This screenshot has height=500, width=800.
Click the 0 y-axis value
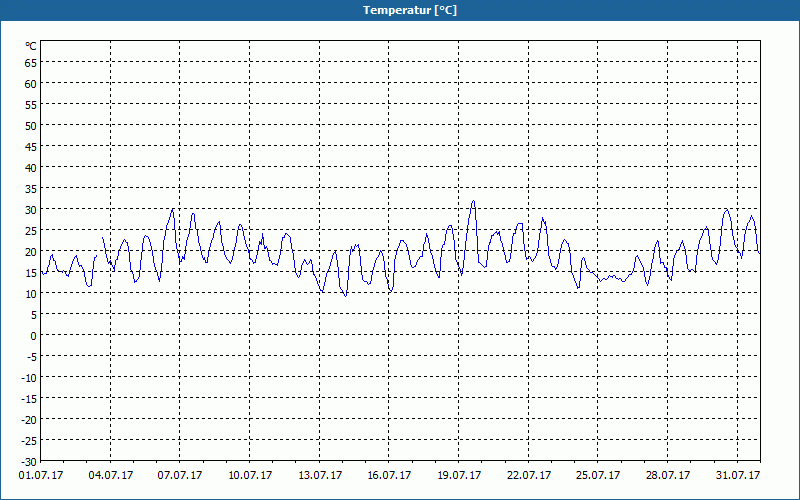pyautogui.click(x=34, y=336)
